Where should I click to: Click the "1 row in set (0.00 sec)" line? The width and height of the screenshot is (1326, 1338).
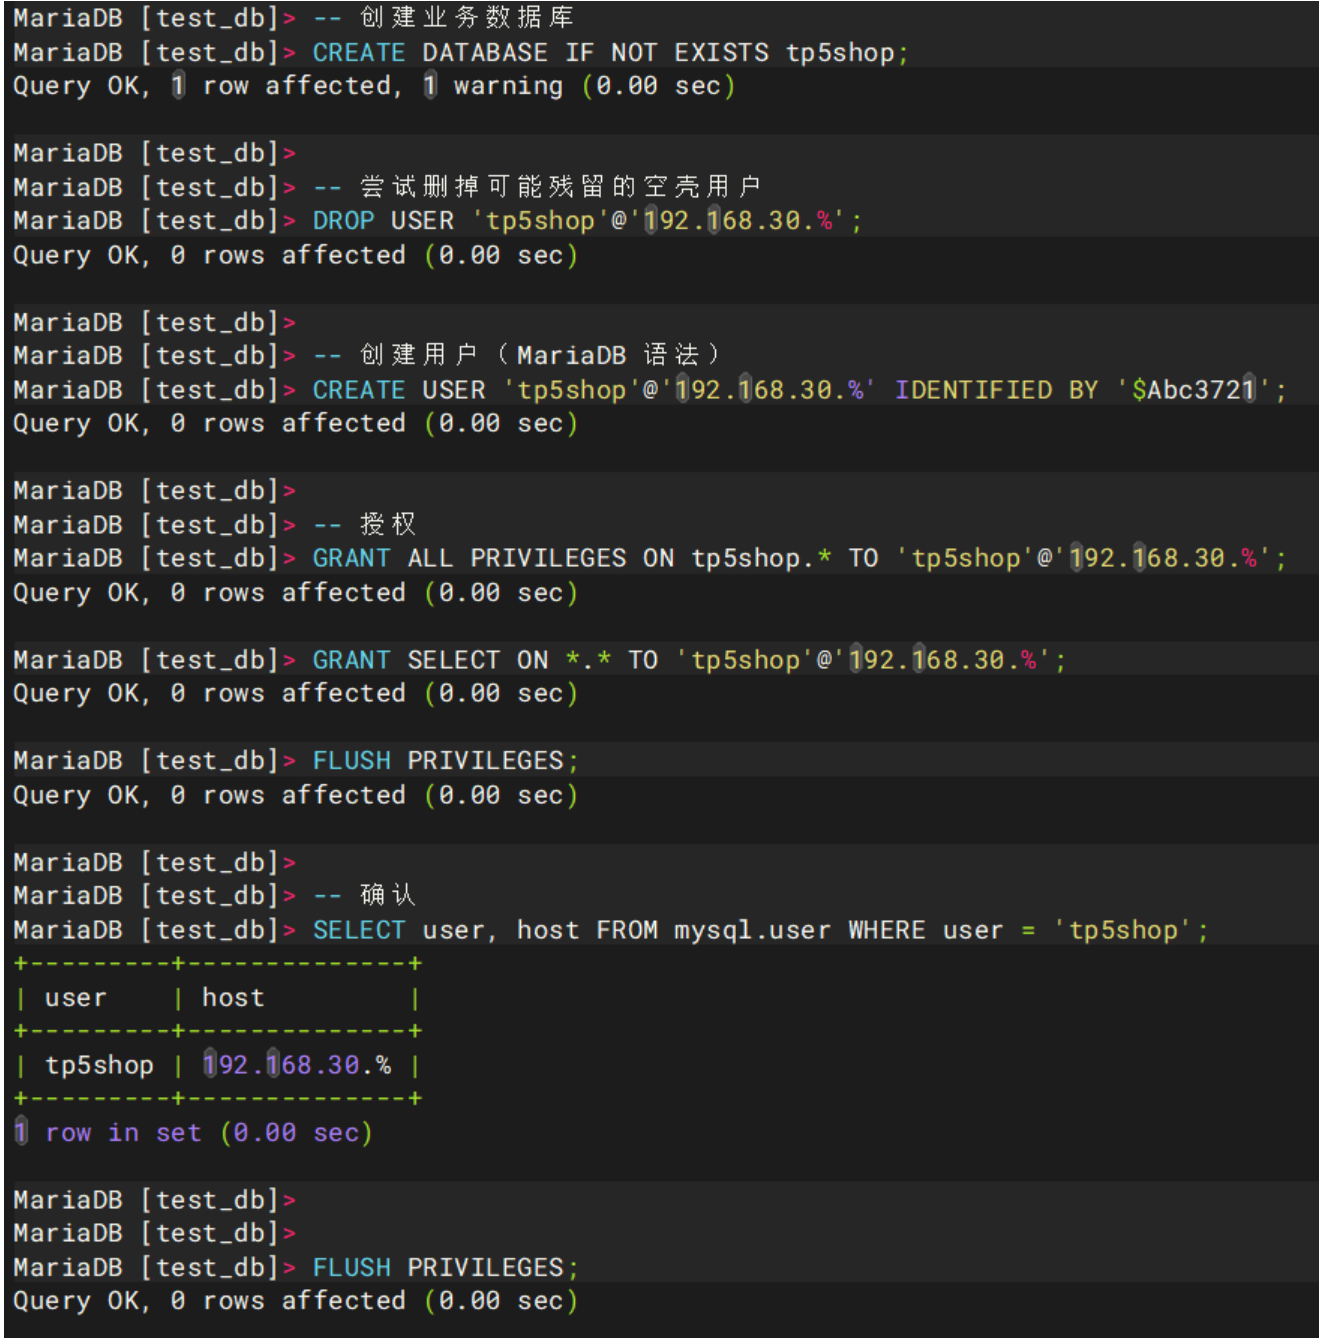pos(193,1133)
